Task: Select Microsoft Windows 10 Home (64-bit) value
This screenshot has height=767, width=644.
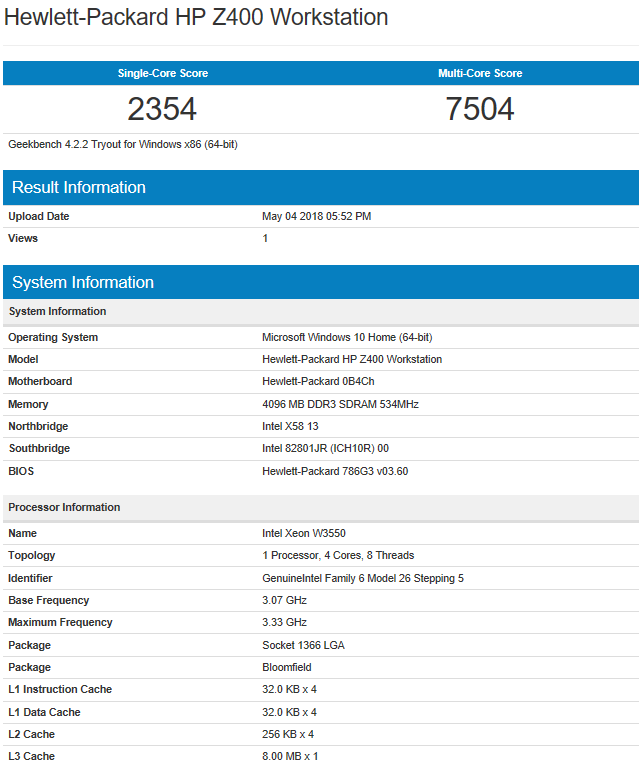Action: 347,338
